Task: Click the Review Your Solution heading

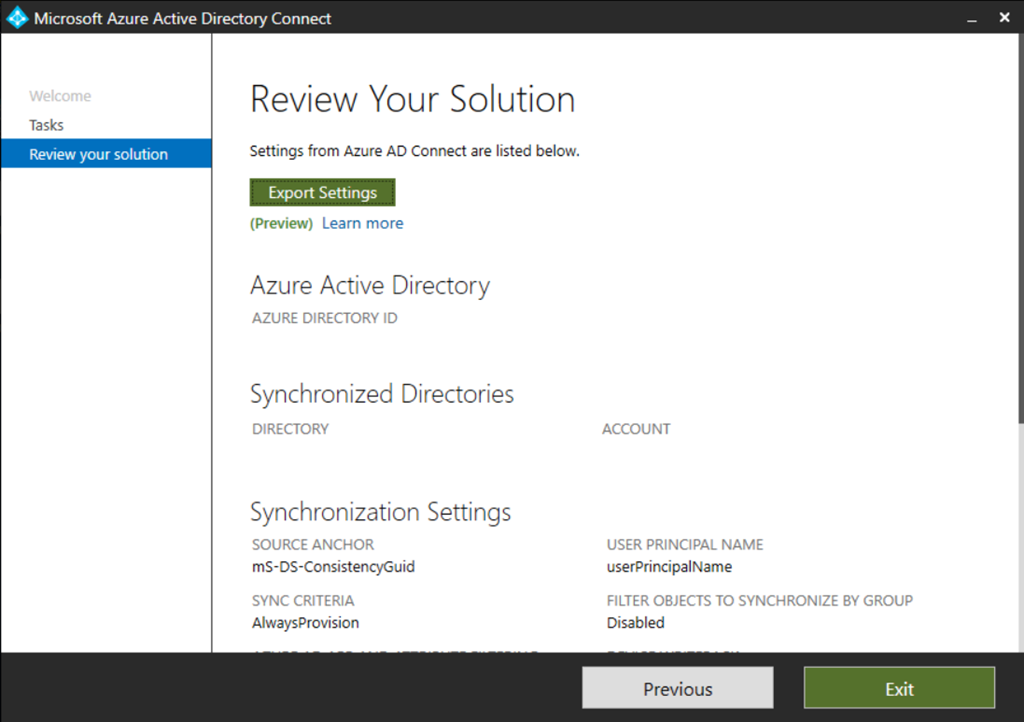Action: click(412, 99)
